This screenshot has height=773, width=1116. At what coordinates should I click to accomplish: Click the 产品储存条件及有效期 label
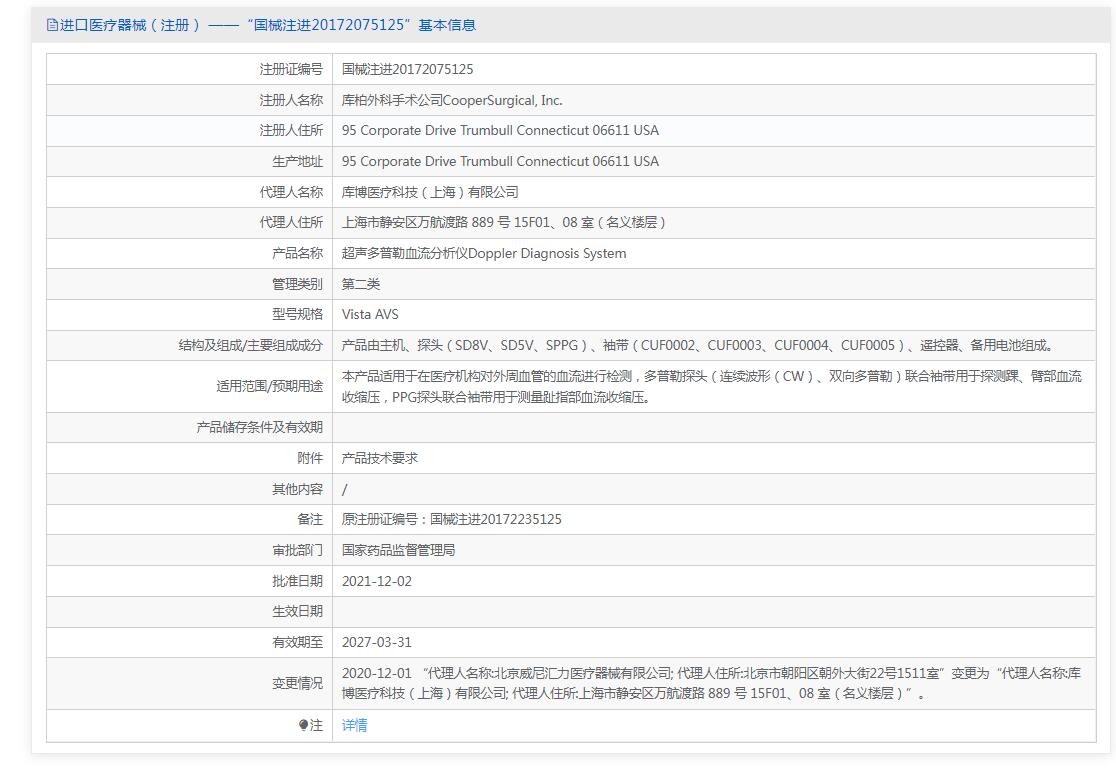coord(260,427)
